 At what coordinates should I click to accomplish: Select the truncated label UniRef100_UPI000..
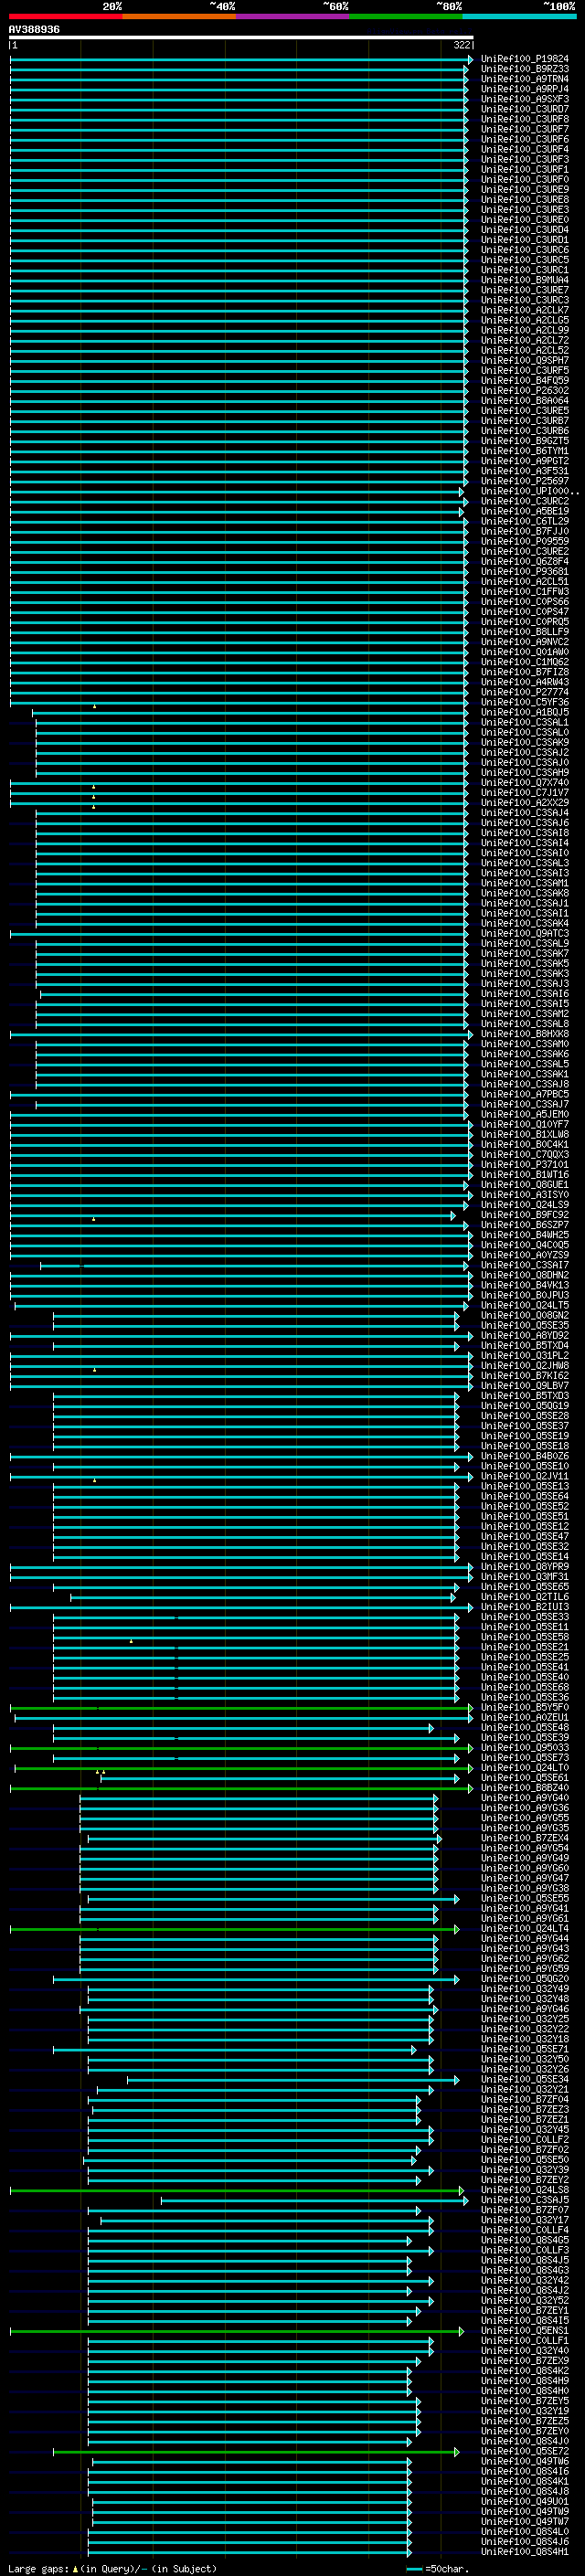tap(529, 491)
